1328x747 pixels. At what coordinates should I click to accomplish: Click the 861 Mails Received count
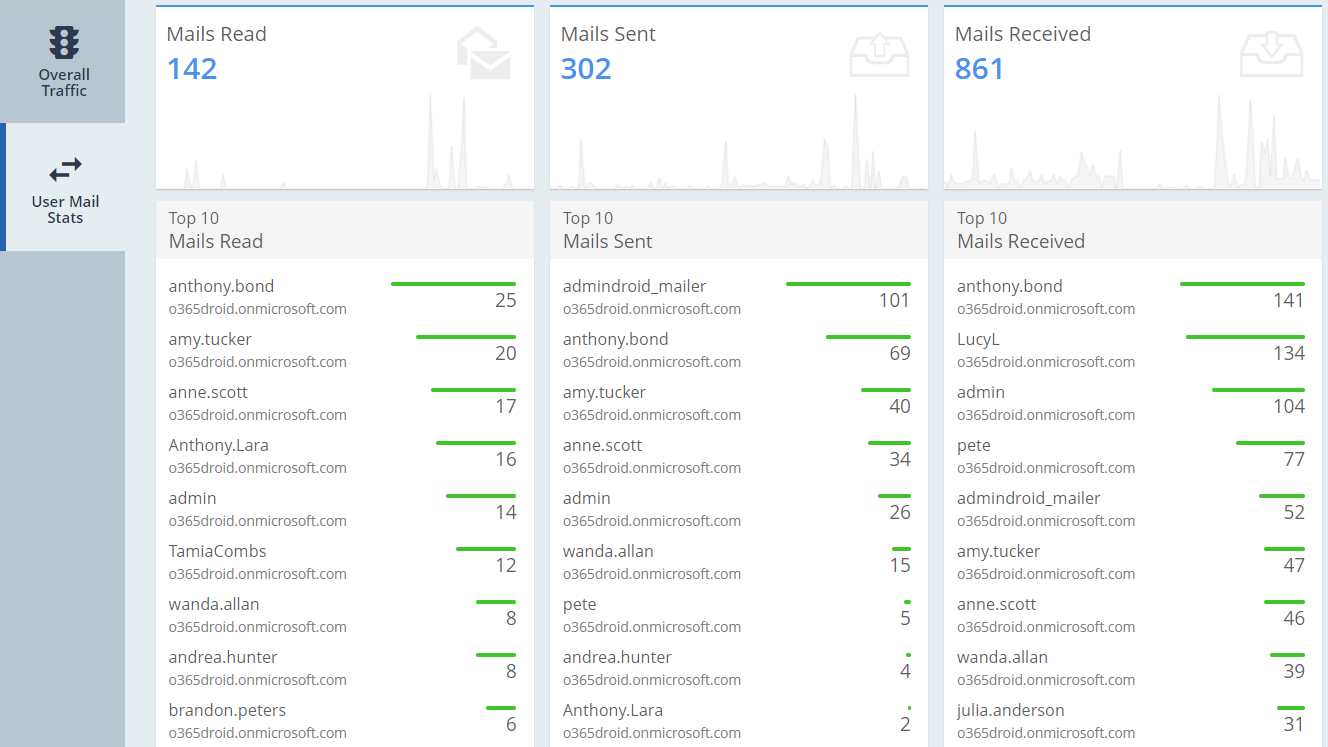pos(979,69)
